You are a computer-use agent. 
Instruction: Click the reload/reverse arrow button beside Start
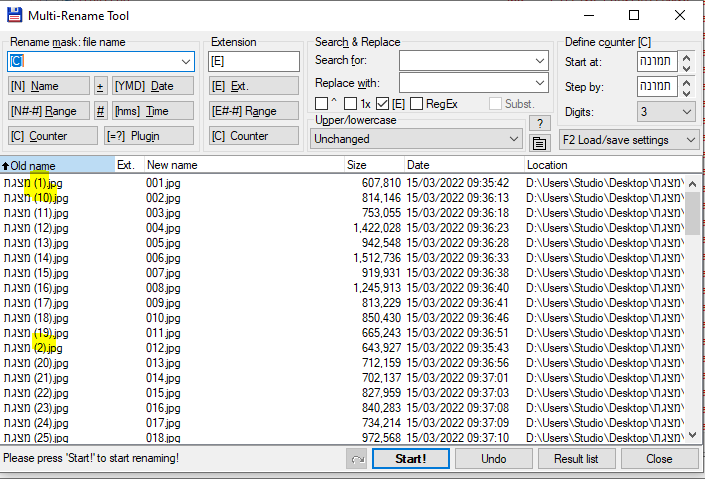[x=357, y=459]
